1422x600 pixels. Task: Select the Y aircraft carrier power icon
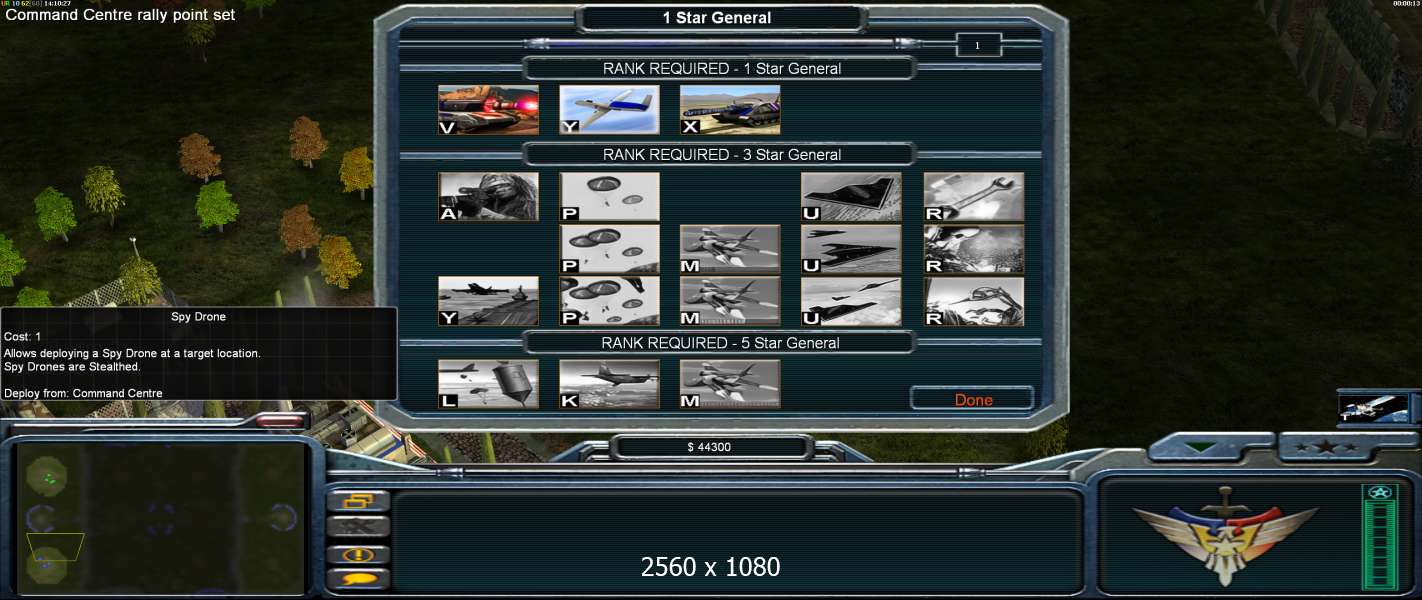488,301
